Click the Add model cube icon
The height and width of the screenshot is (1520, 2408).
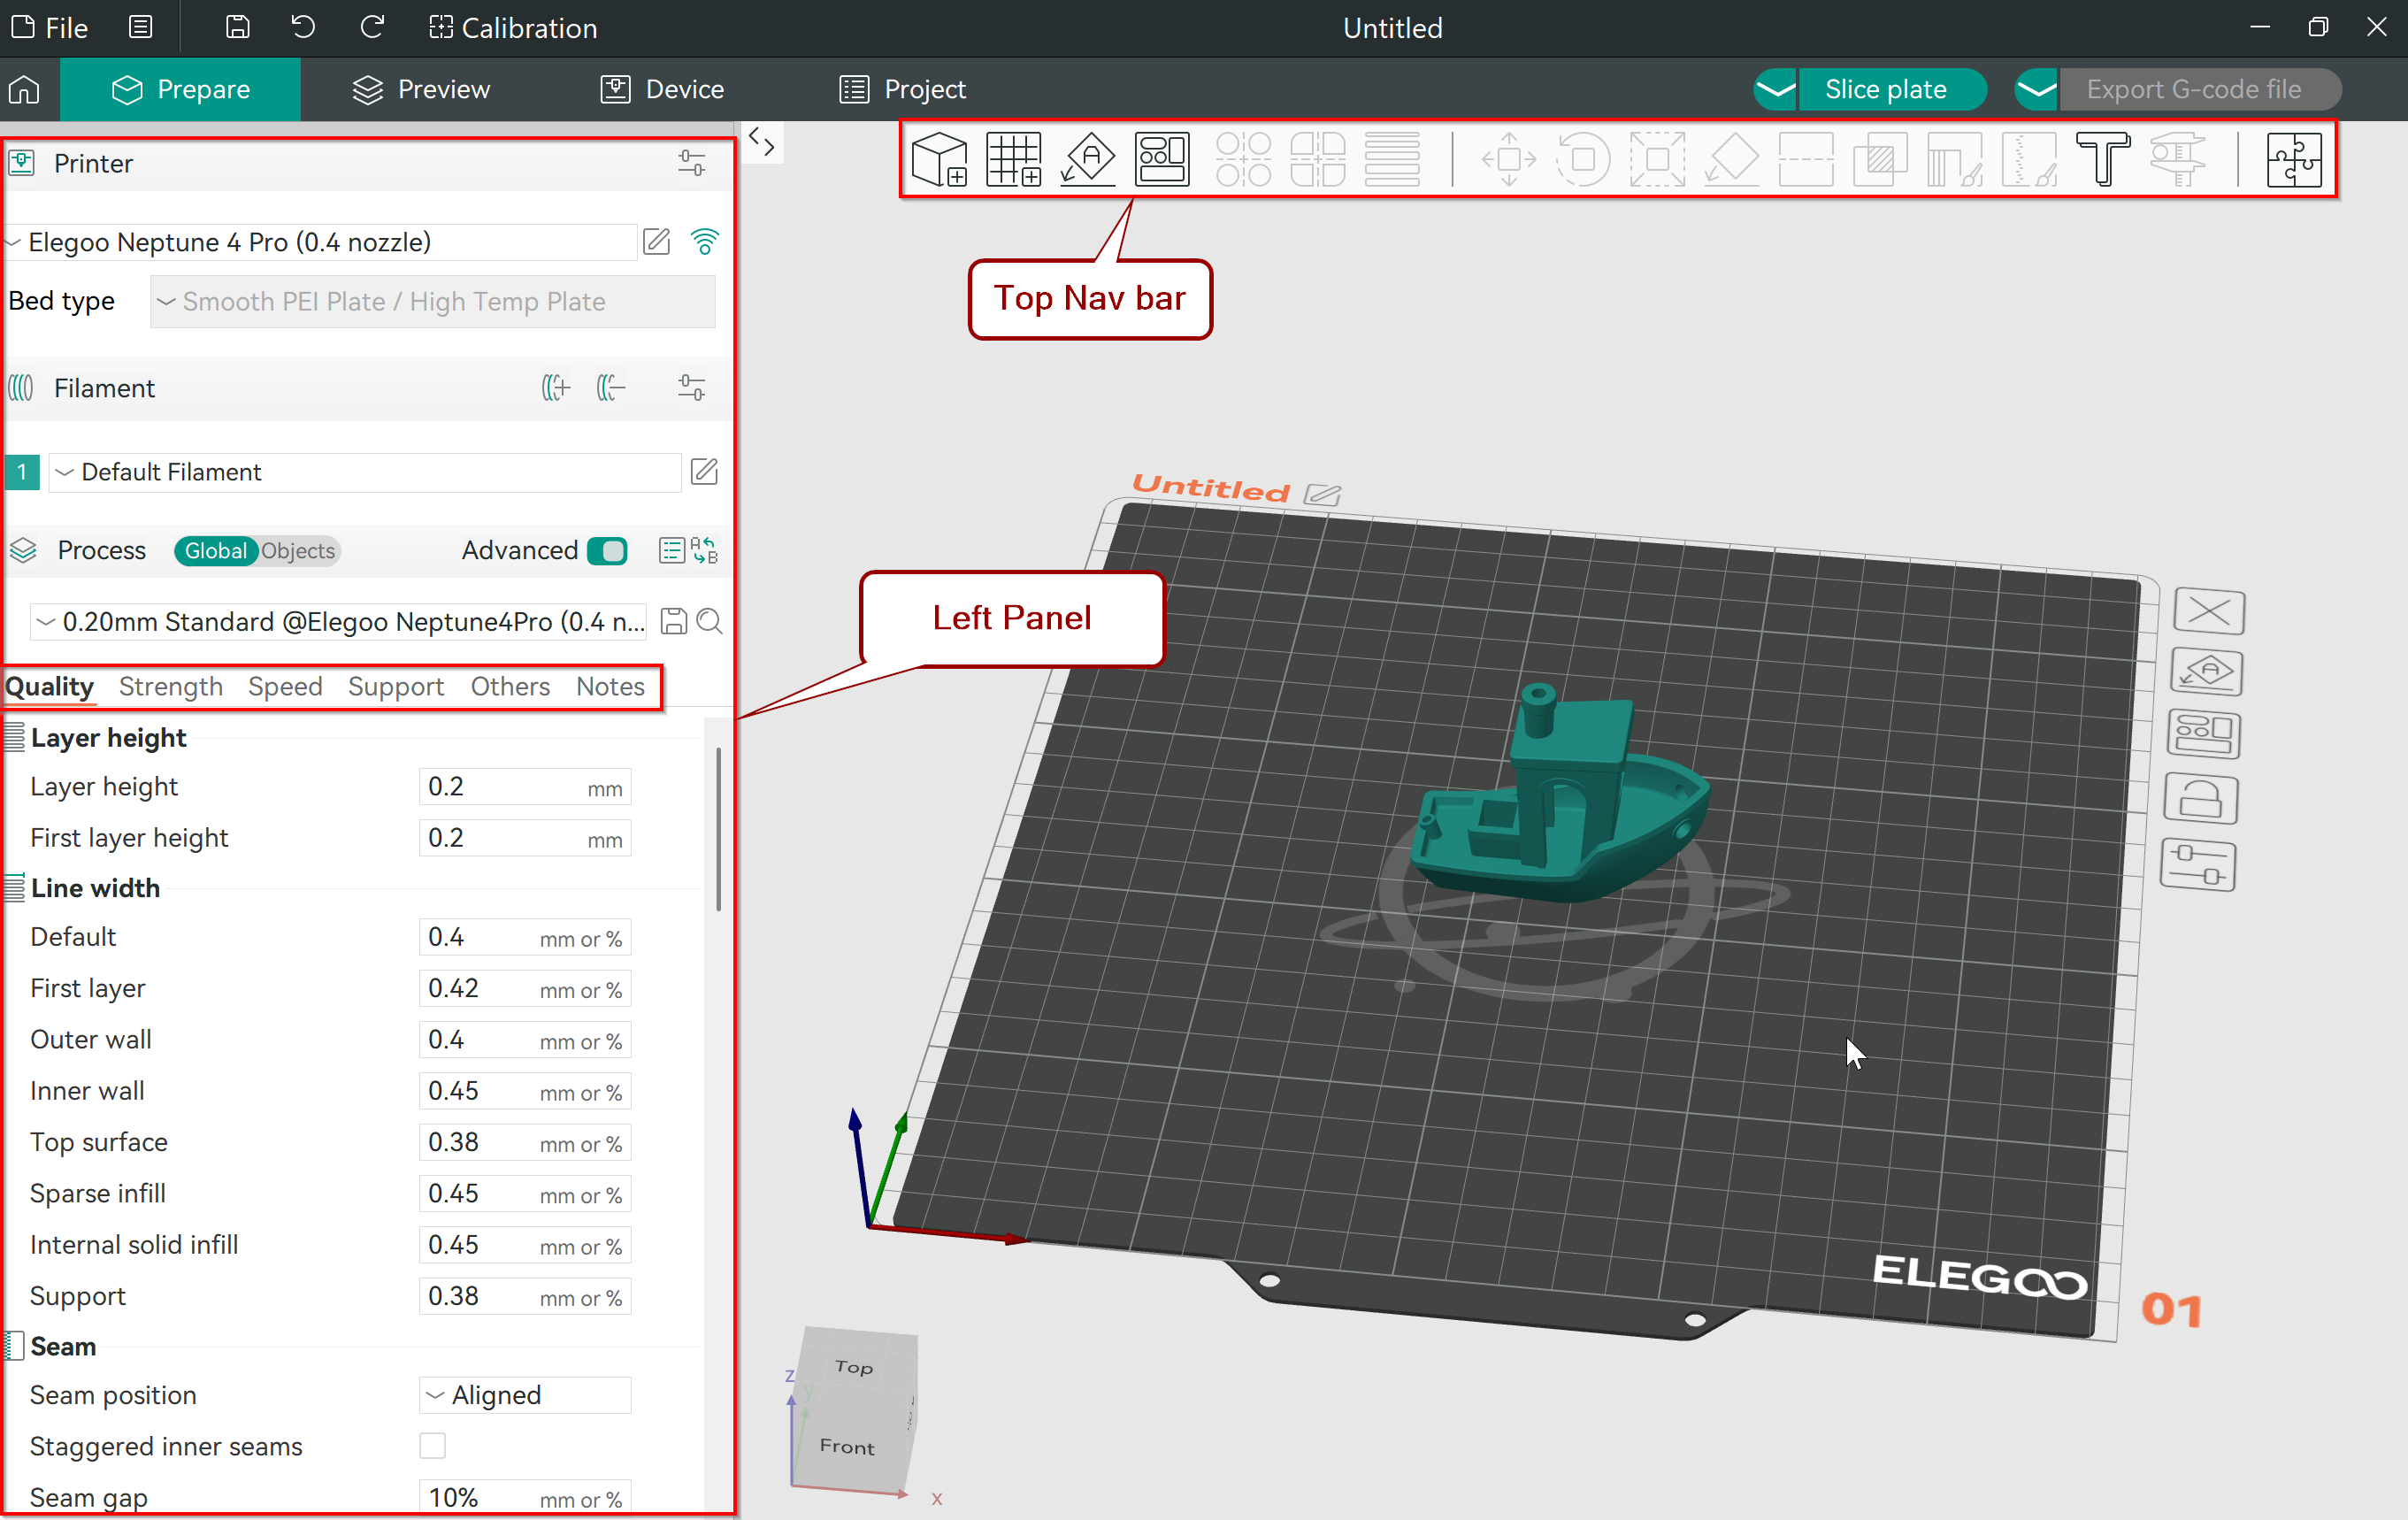(x=939, y=159)
